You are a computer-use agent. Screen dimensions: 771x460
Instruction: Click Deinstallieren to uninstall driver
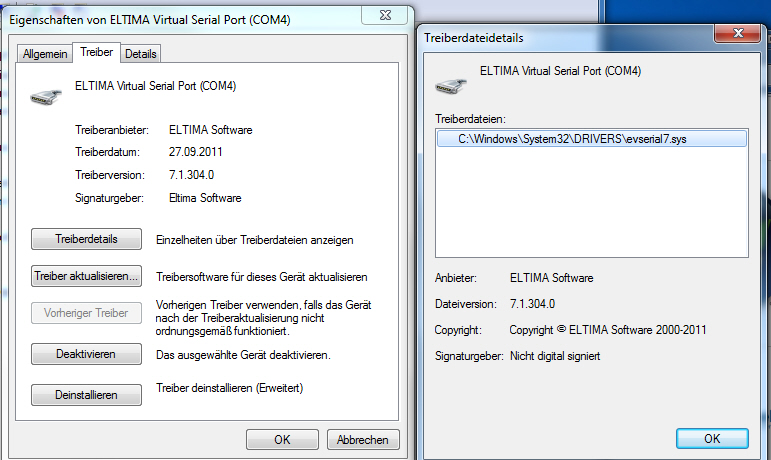point(87,395)
